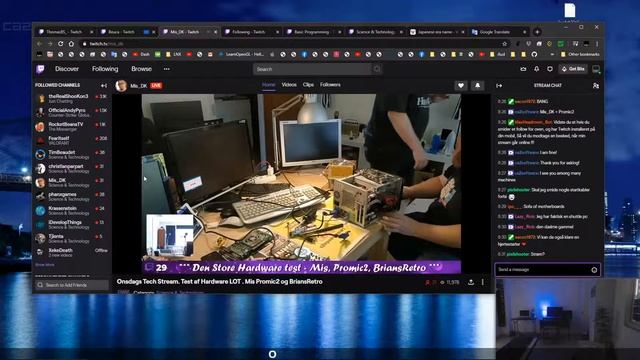Click the Get Bits button
The height and width of the screenshot is (360, 640).
click(573, 69)
